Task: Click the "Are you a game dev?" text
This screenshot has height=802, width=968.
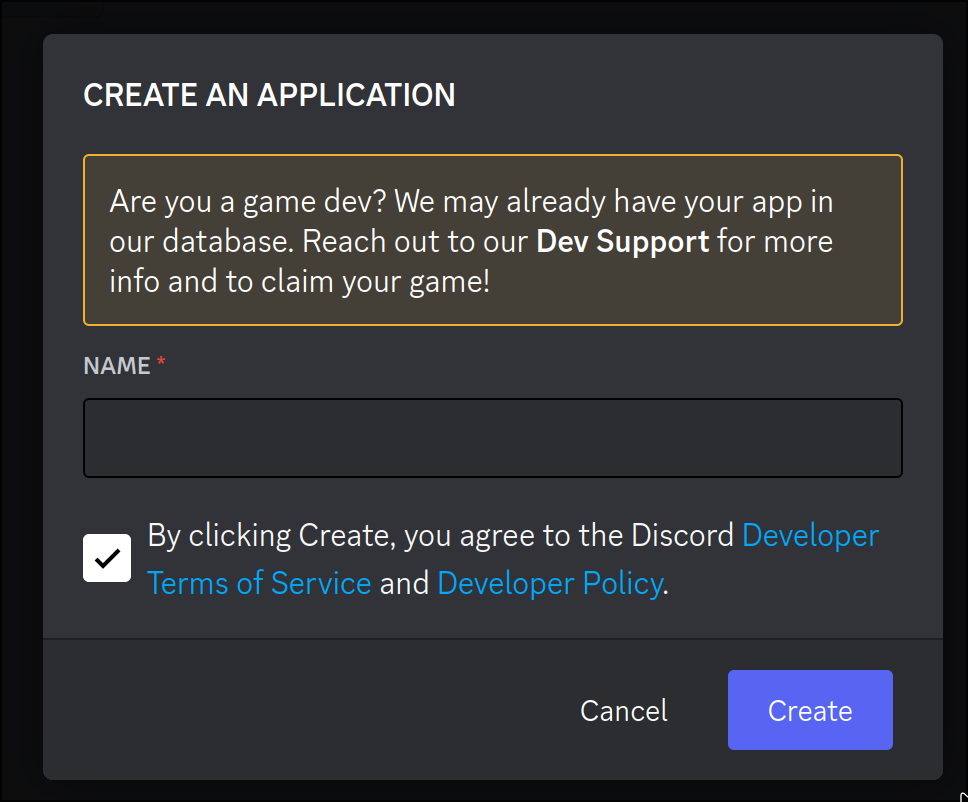Action: (248, 202)
